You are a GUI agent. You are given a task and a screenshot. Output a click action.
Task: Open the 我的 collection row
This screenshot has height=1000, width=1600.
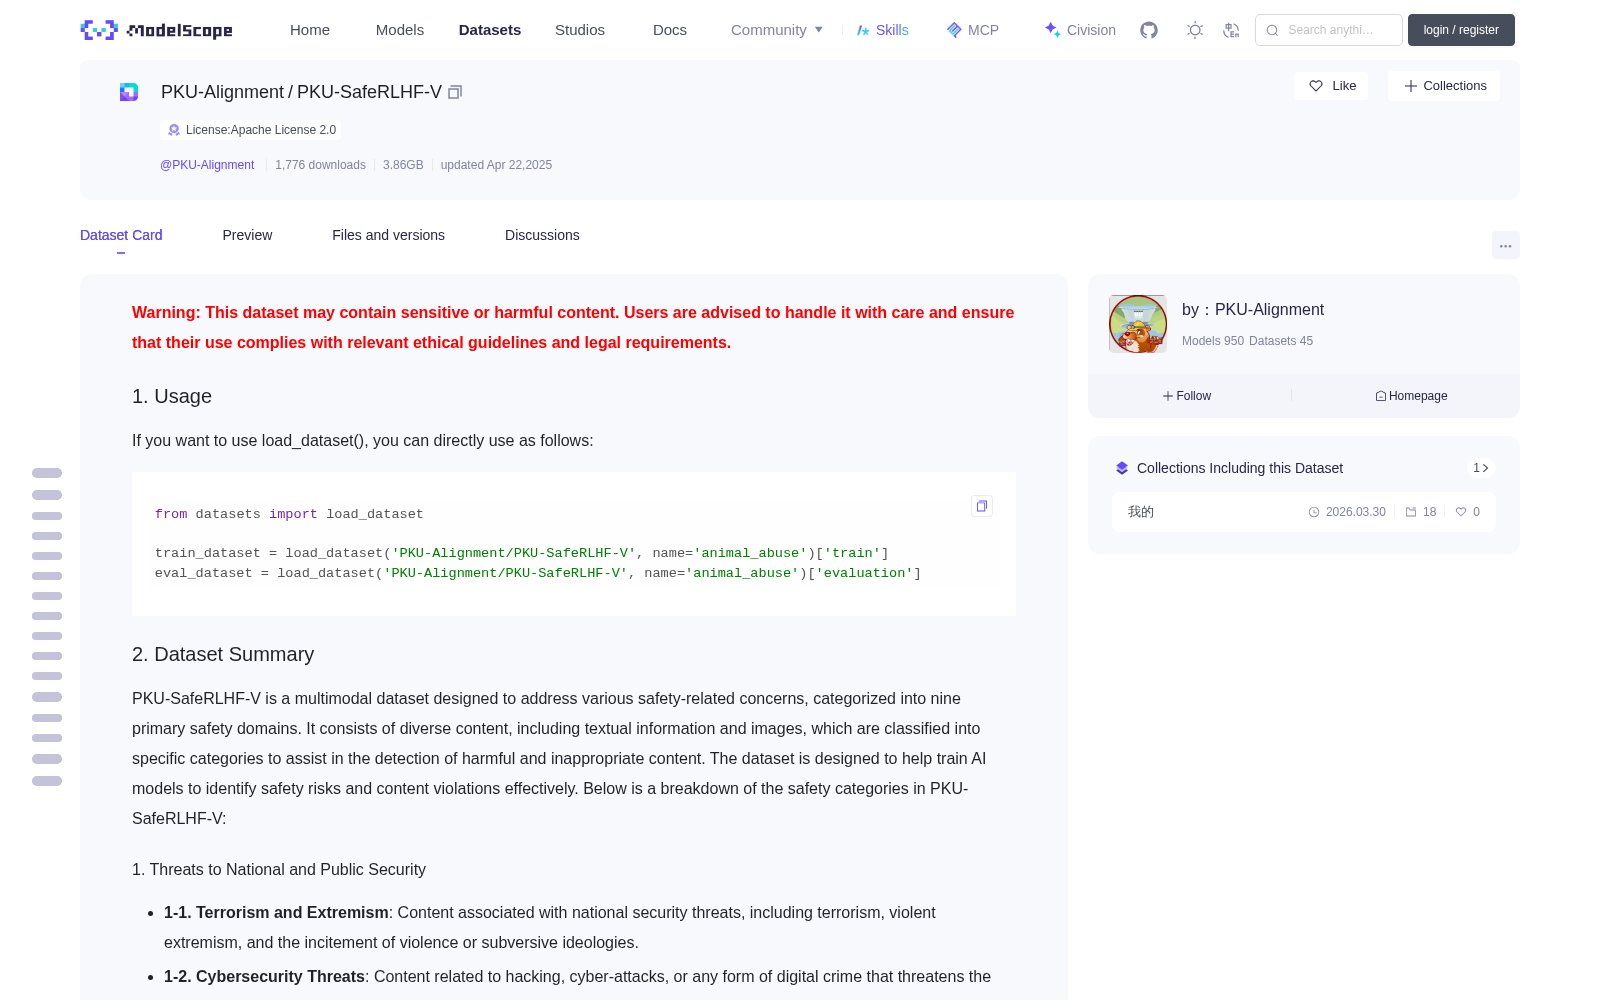(1304, 512)
